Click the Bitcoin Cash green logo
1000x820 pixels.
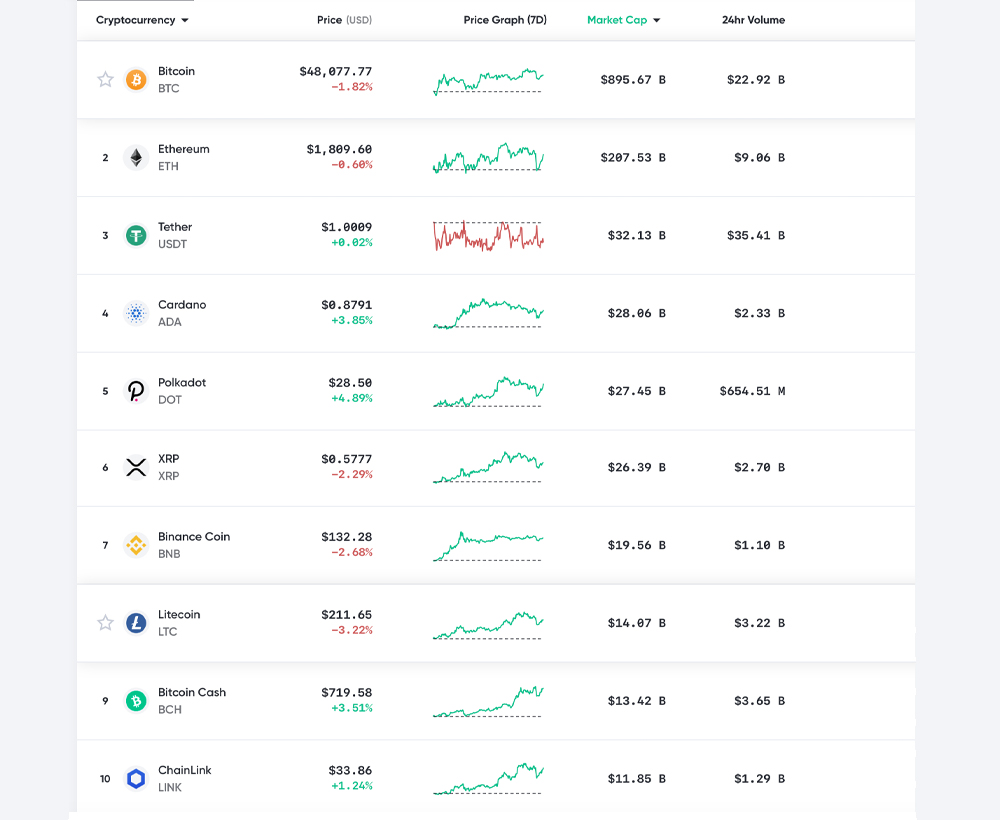[x=136, y=701]
